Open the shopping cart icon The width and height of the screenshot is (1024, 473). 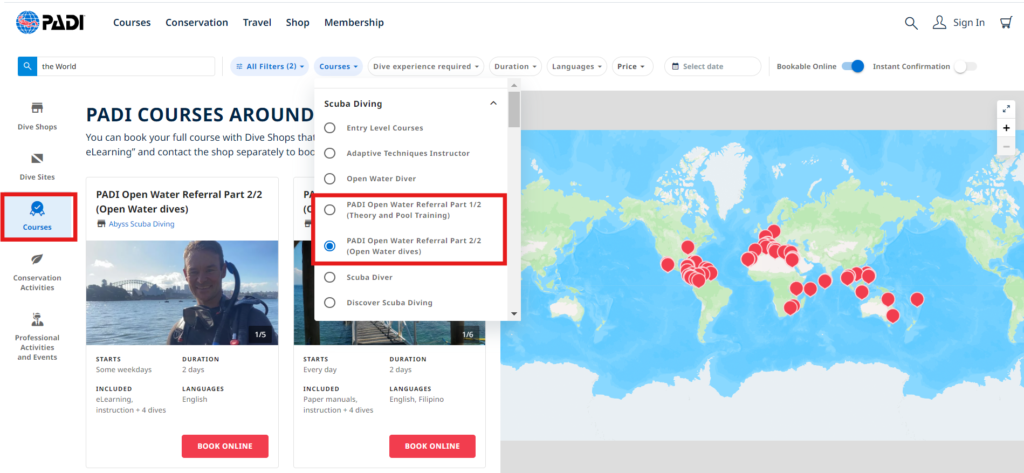[x=1005, y=23]
